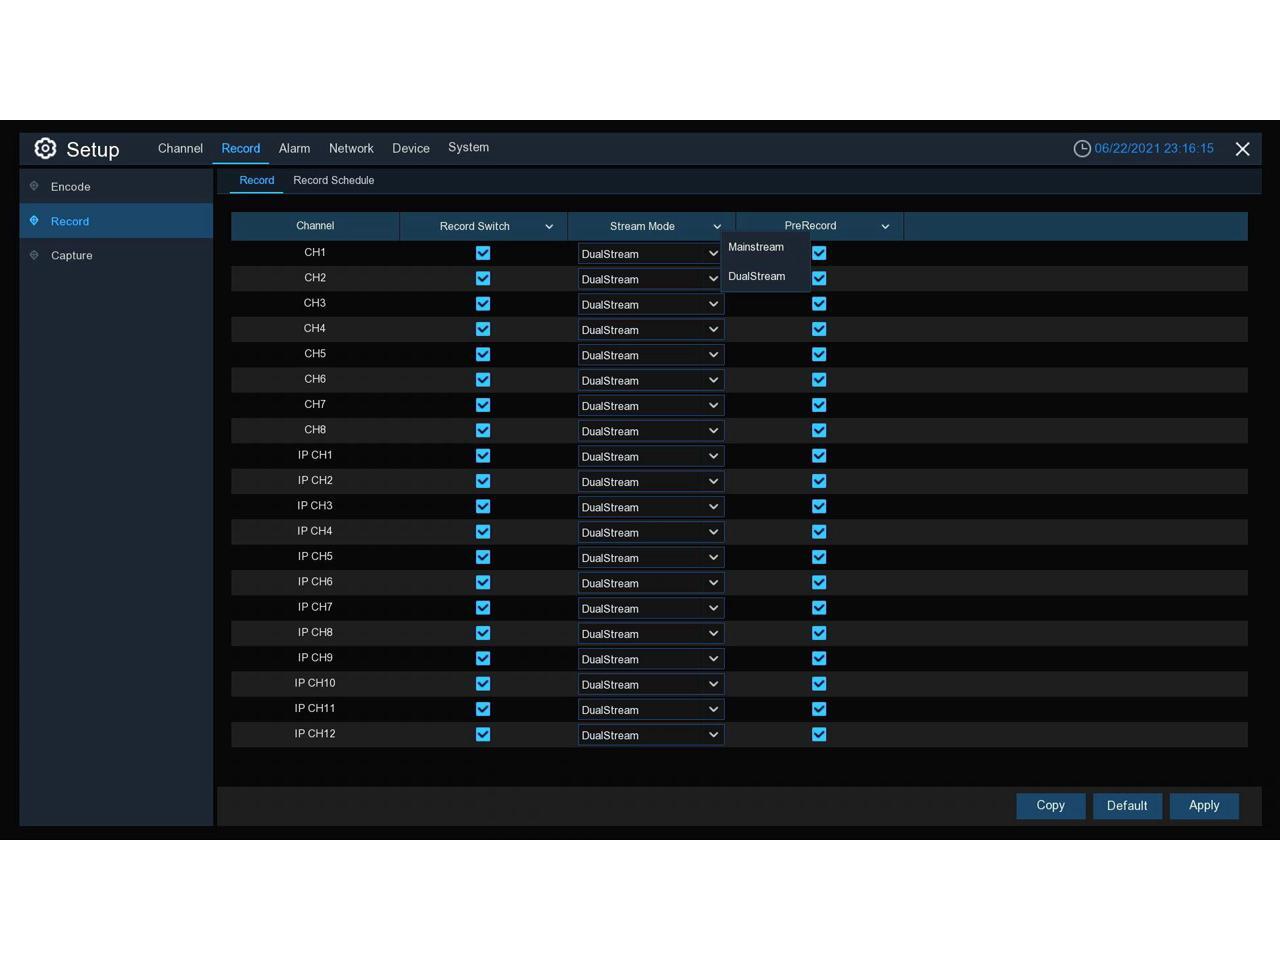Choose DualStream option in the dropdown list

click(757, 277)
